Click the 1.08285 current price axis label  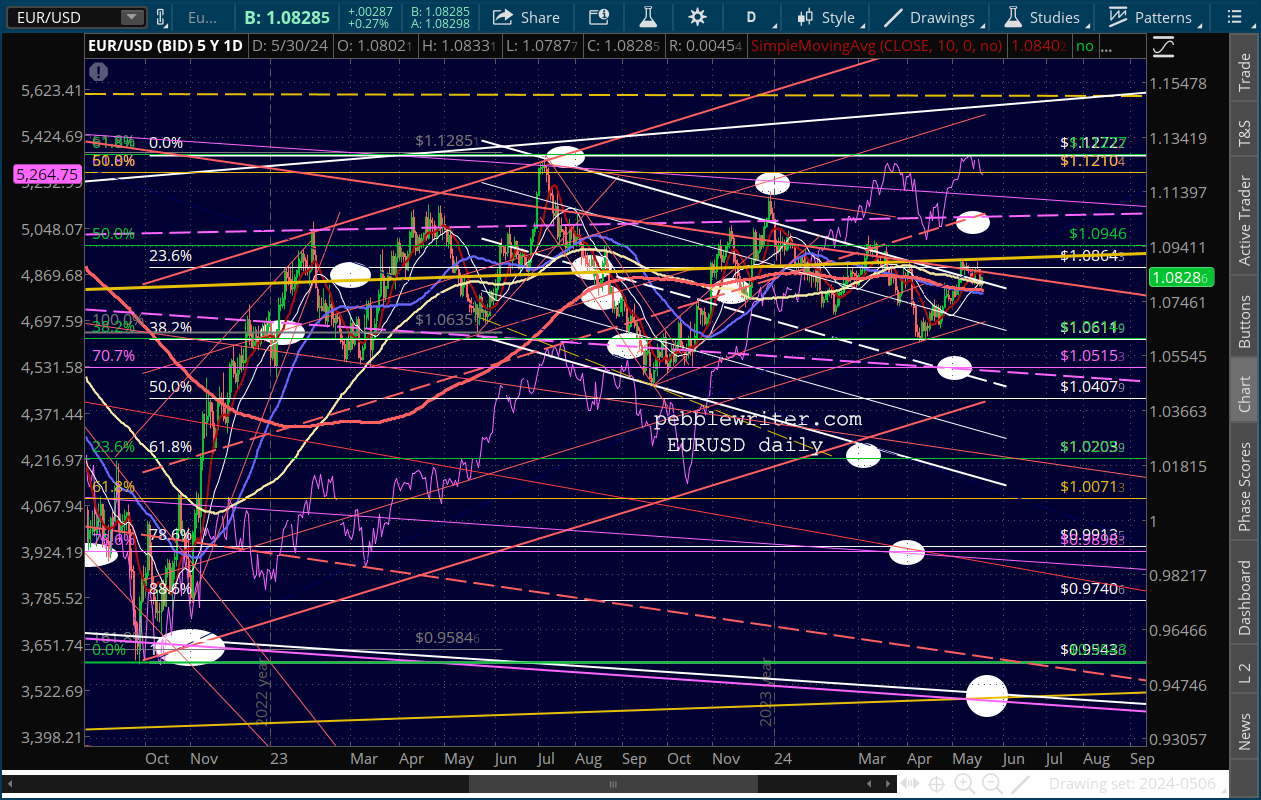pos(1181,279)
